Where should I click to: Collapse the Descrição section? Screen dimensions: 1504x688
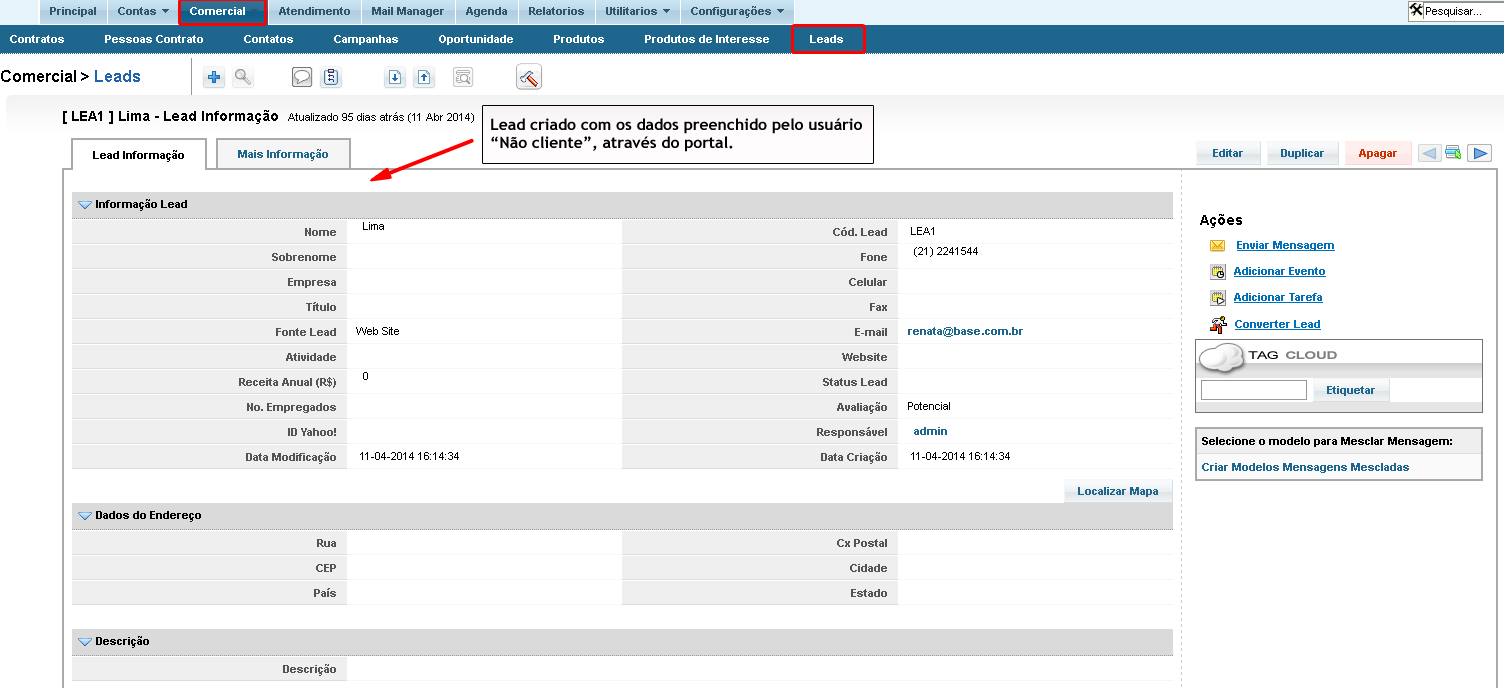click(85, 642)
